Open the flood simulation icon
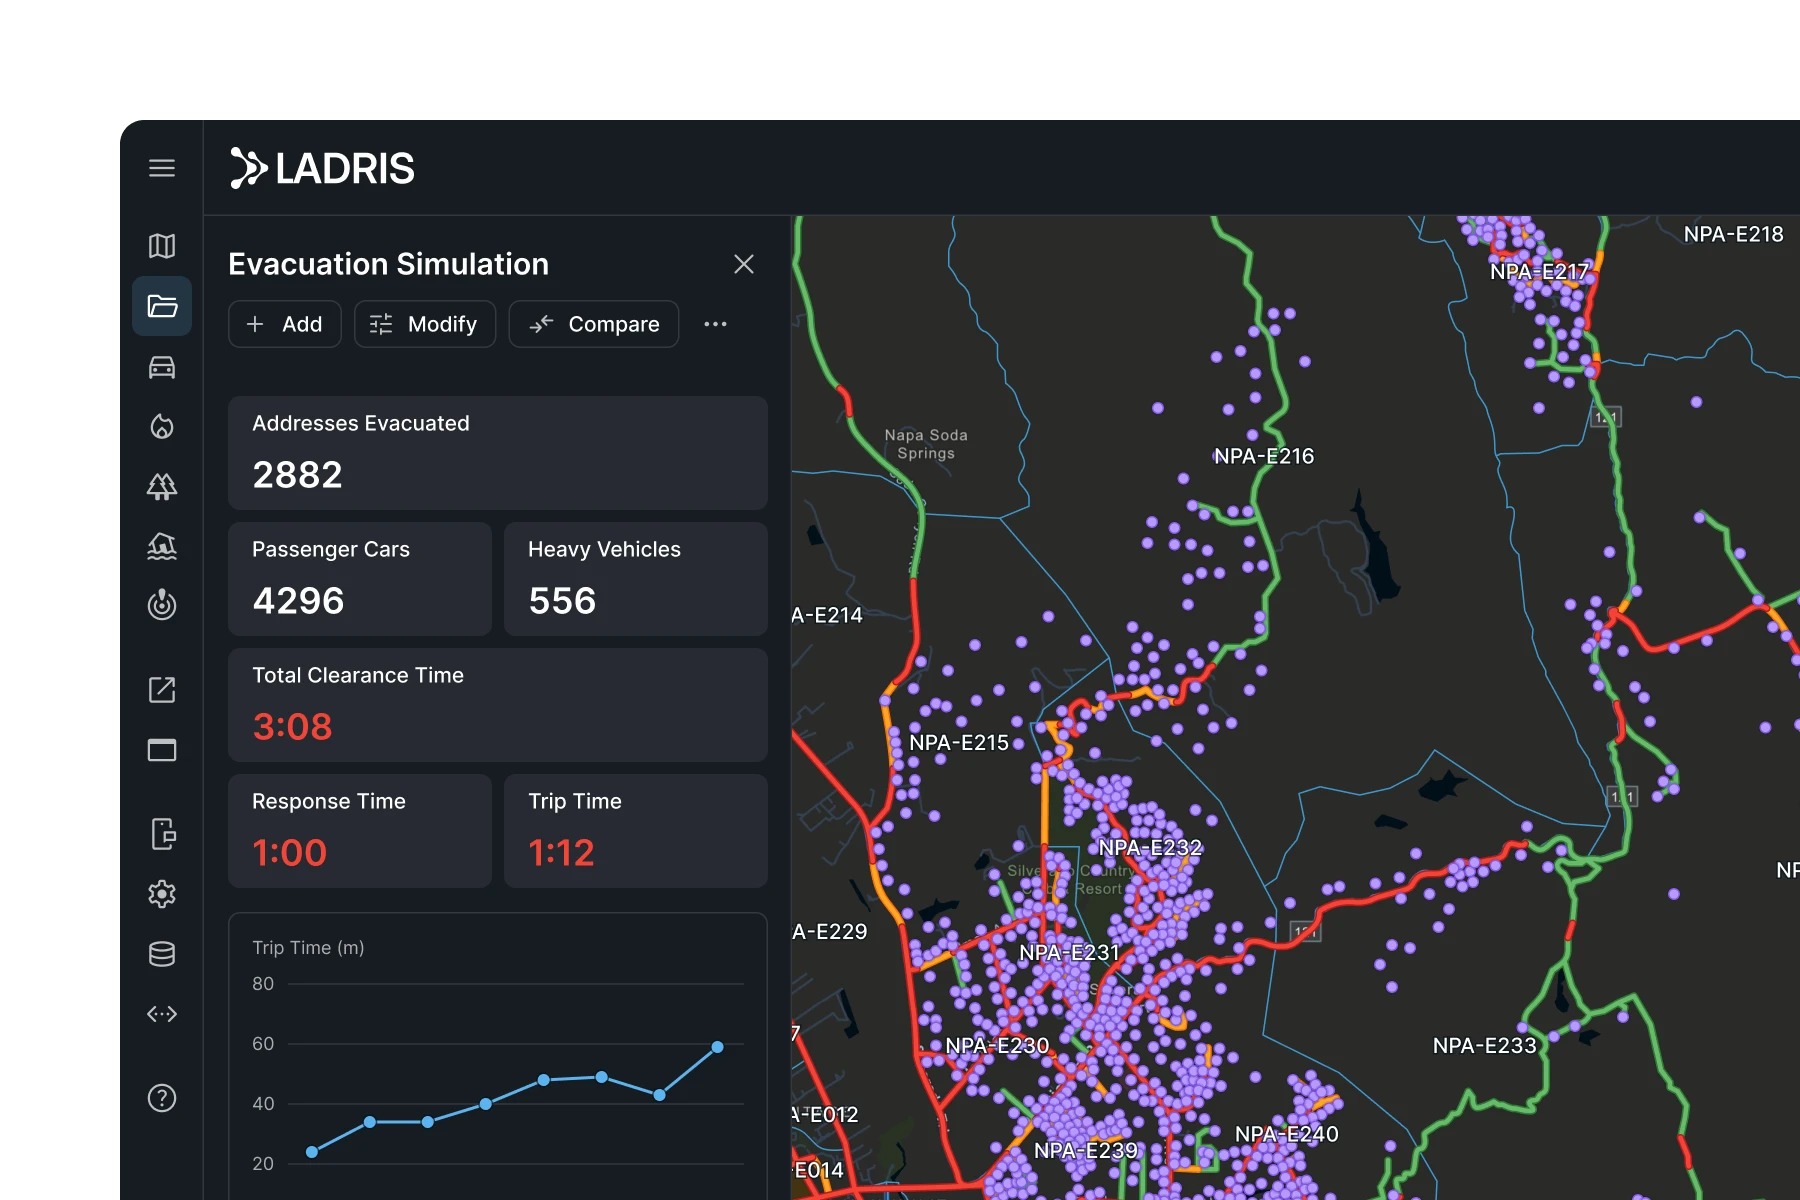The width and height of the screenshot is (1800, 1200). pyautogui.click(x=162, y=547)
